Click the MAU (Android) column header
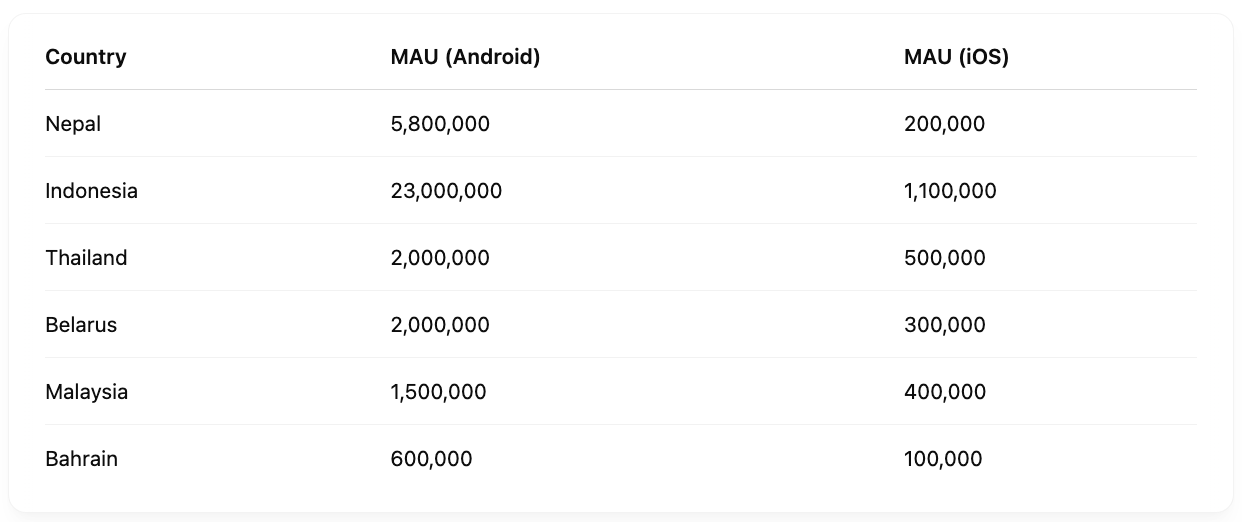Screen dimensions: 1242x522 click(465, 57)
